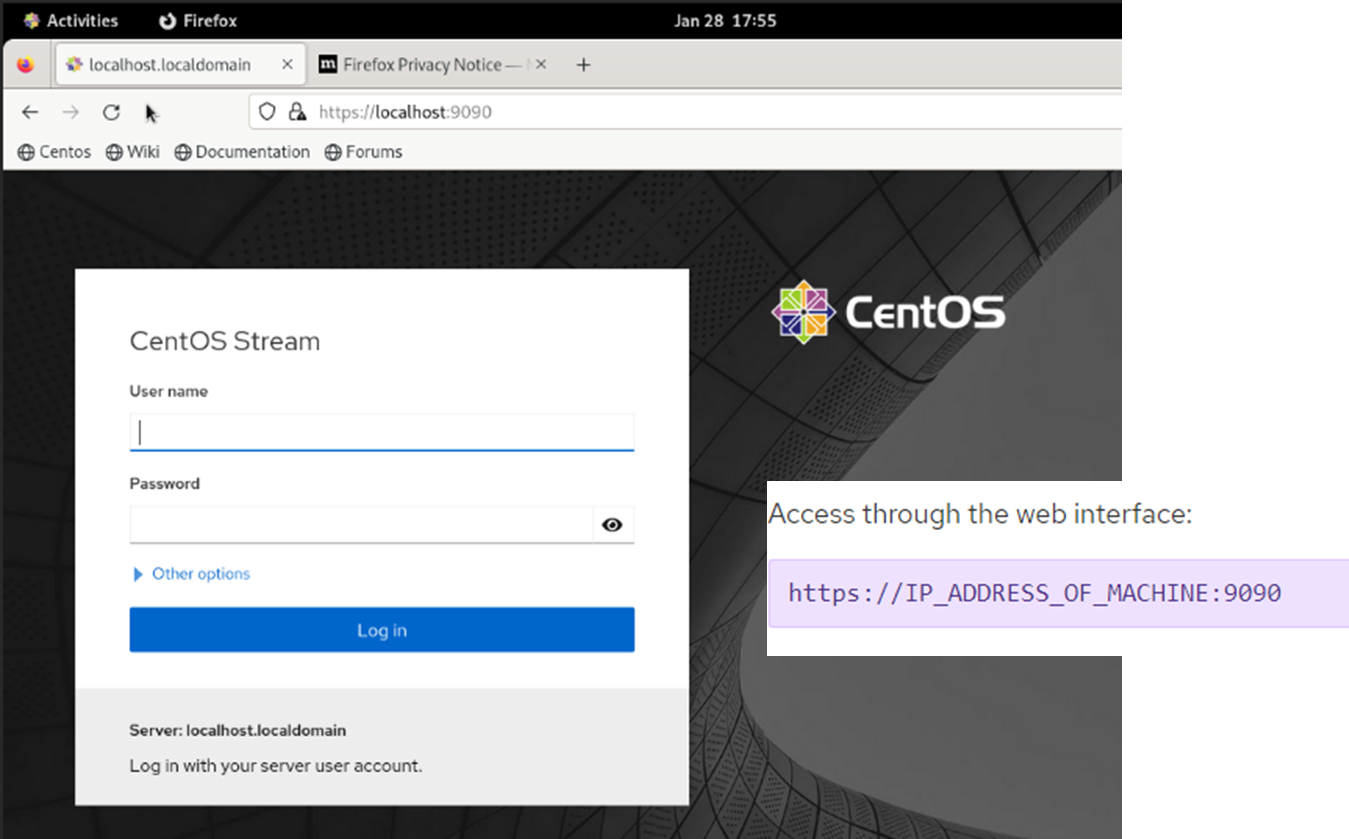Switch to the Firefox Privacy Notice tab

(x=422, y=65)
